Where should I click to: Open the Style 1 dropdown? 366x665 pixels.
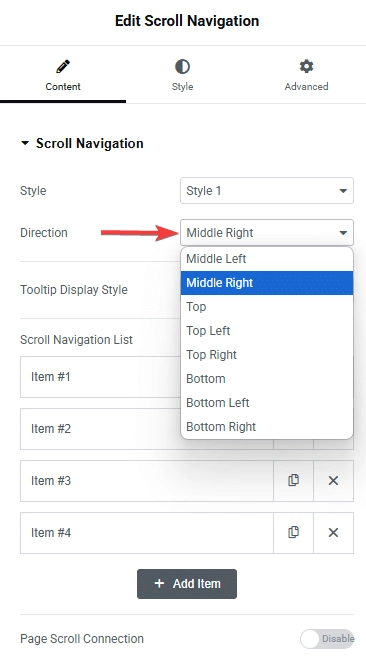pos(267,191)
